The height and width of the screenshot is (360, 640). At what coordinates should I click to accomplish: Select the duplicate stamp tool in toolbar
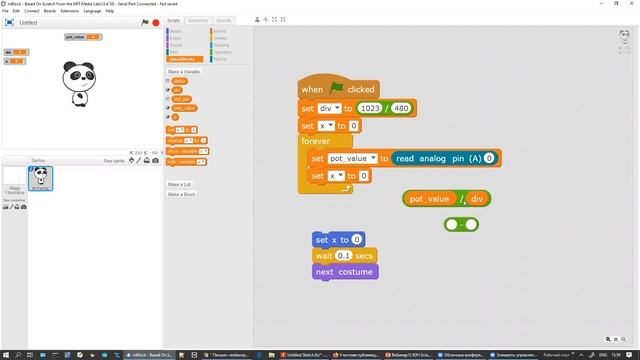257,20
